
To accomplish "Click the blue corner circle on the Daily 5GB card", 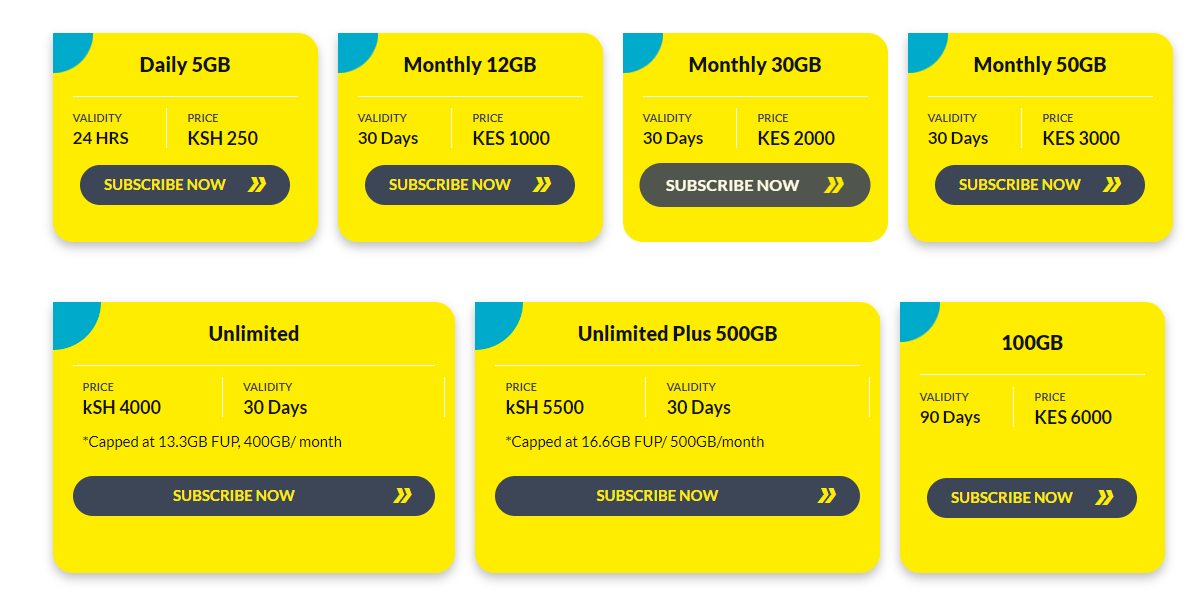I will (x=66, y=48).
